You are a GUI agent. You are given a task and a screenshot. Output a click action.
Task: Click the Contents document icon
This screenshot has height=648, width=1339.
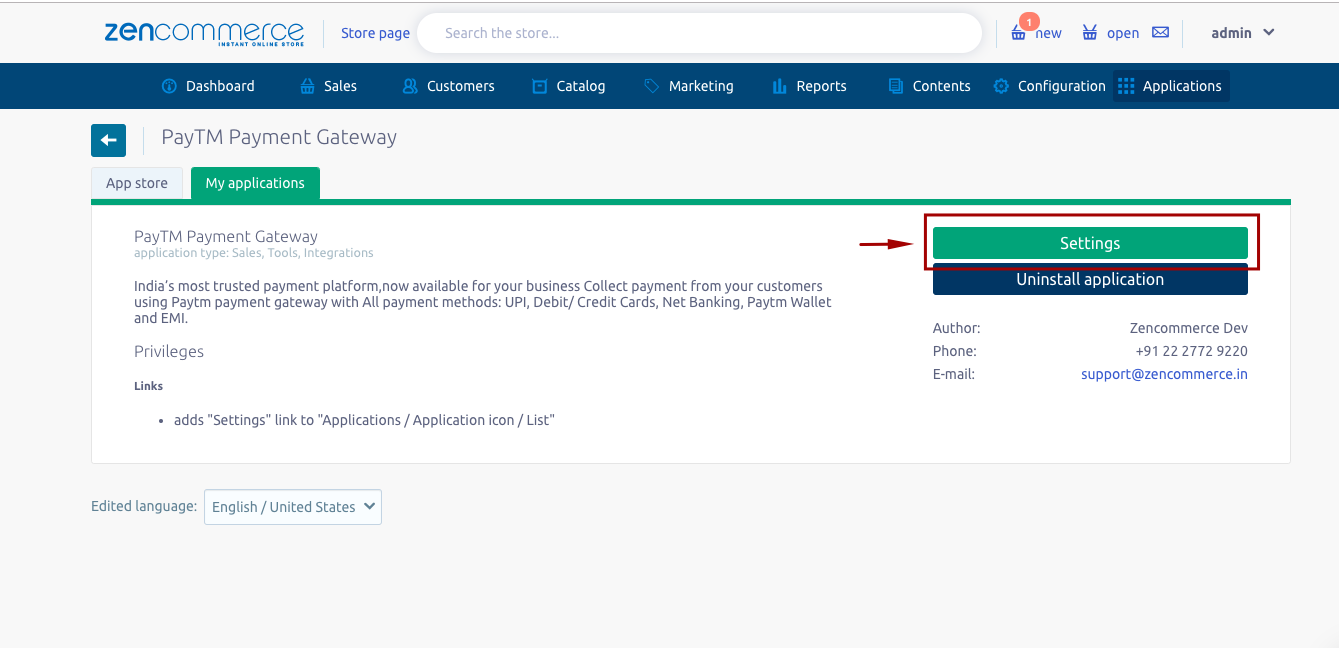(x=896, y=86)
